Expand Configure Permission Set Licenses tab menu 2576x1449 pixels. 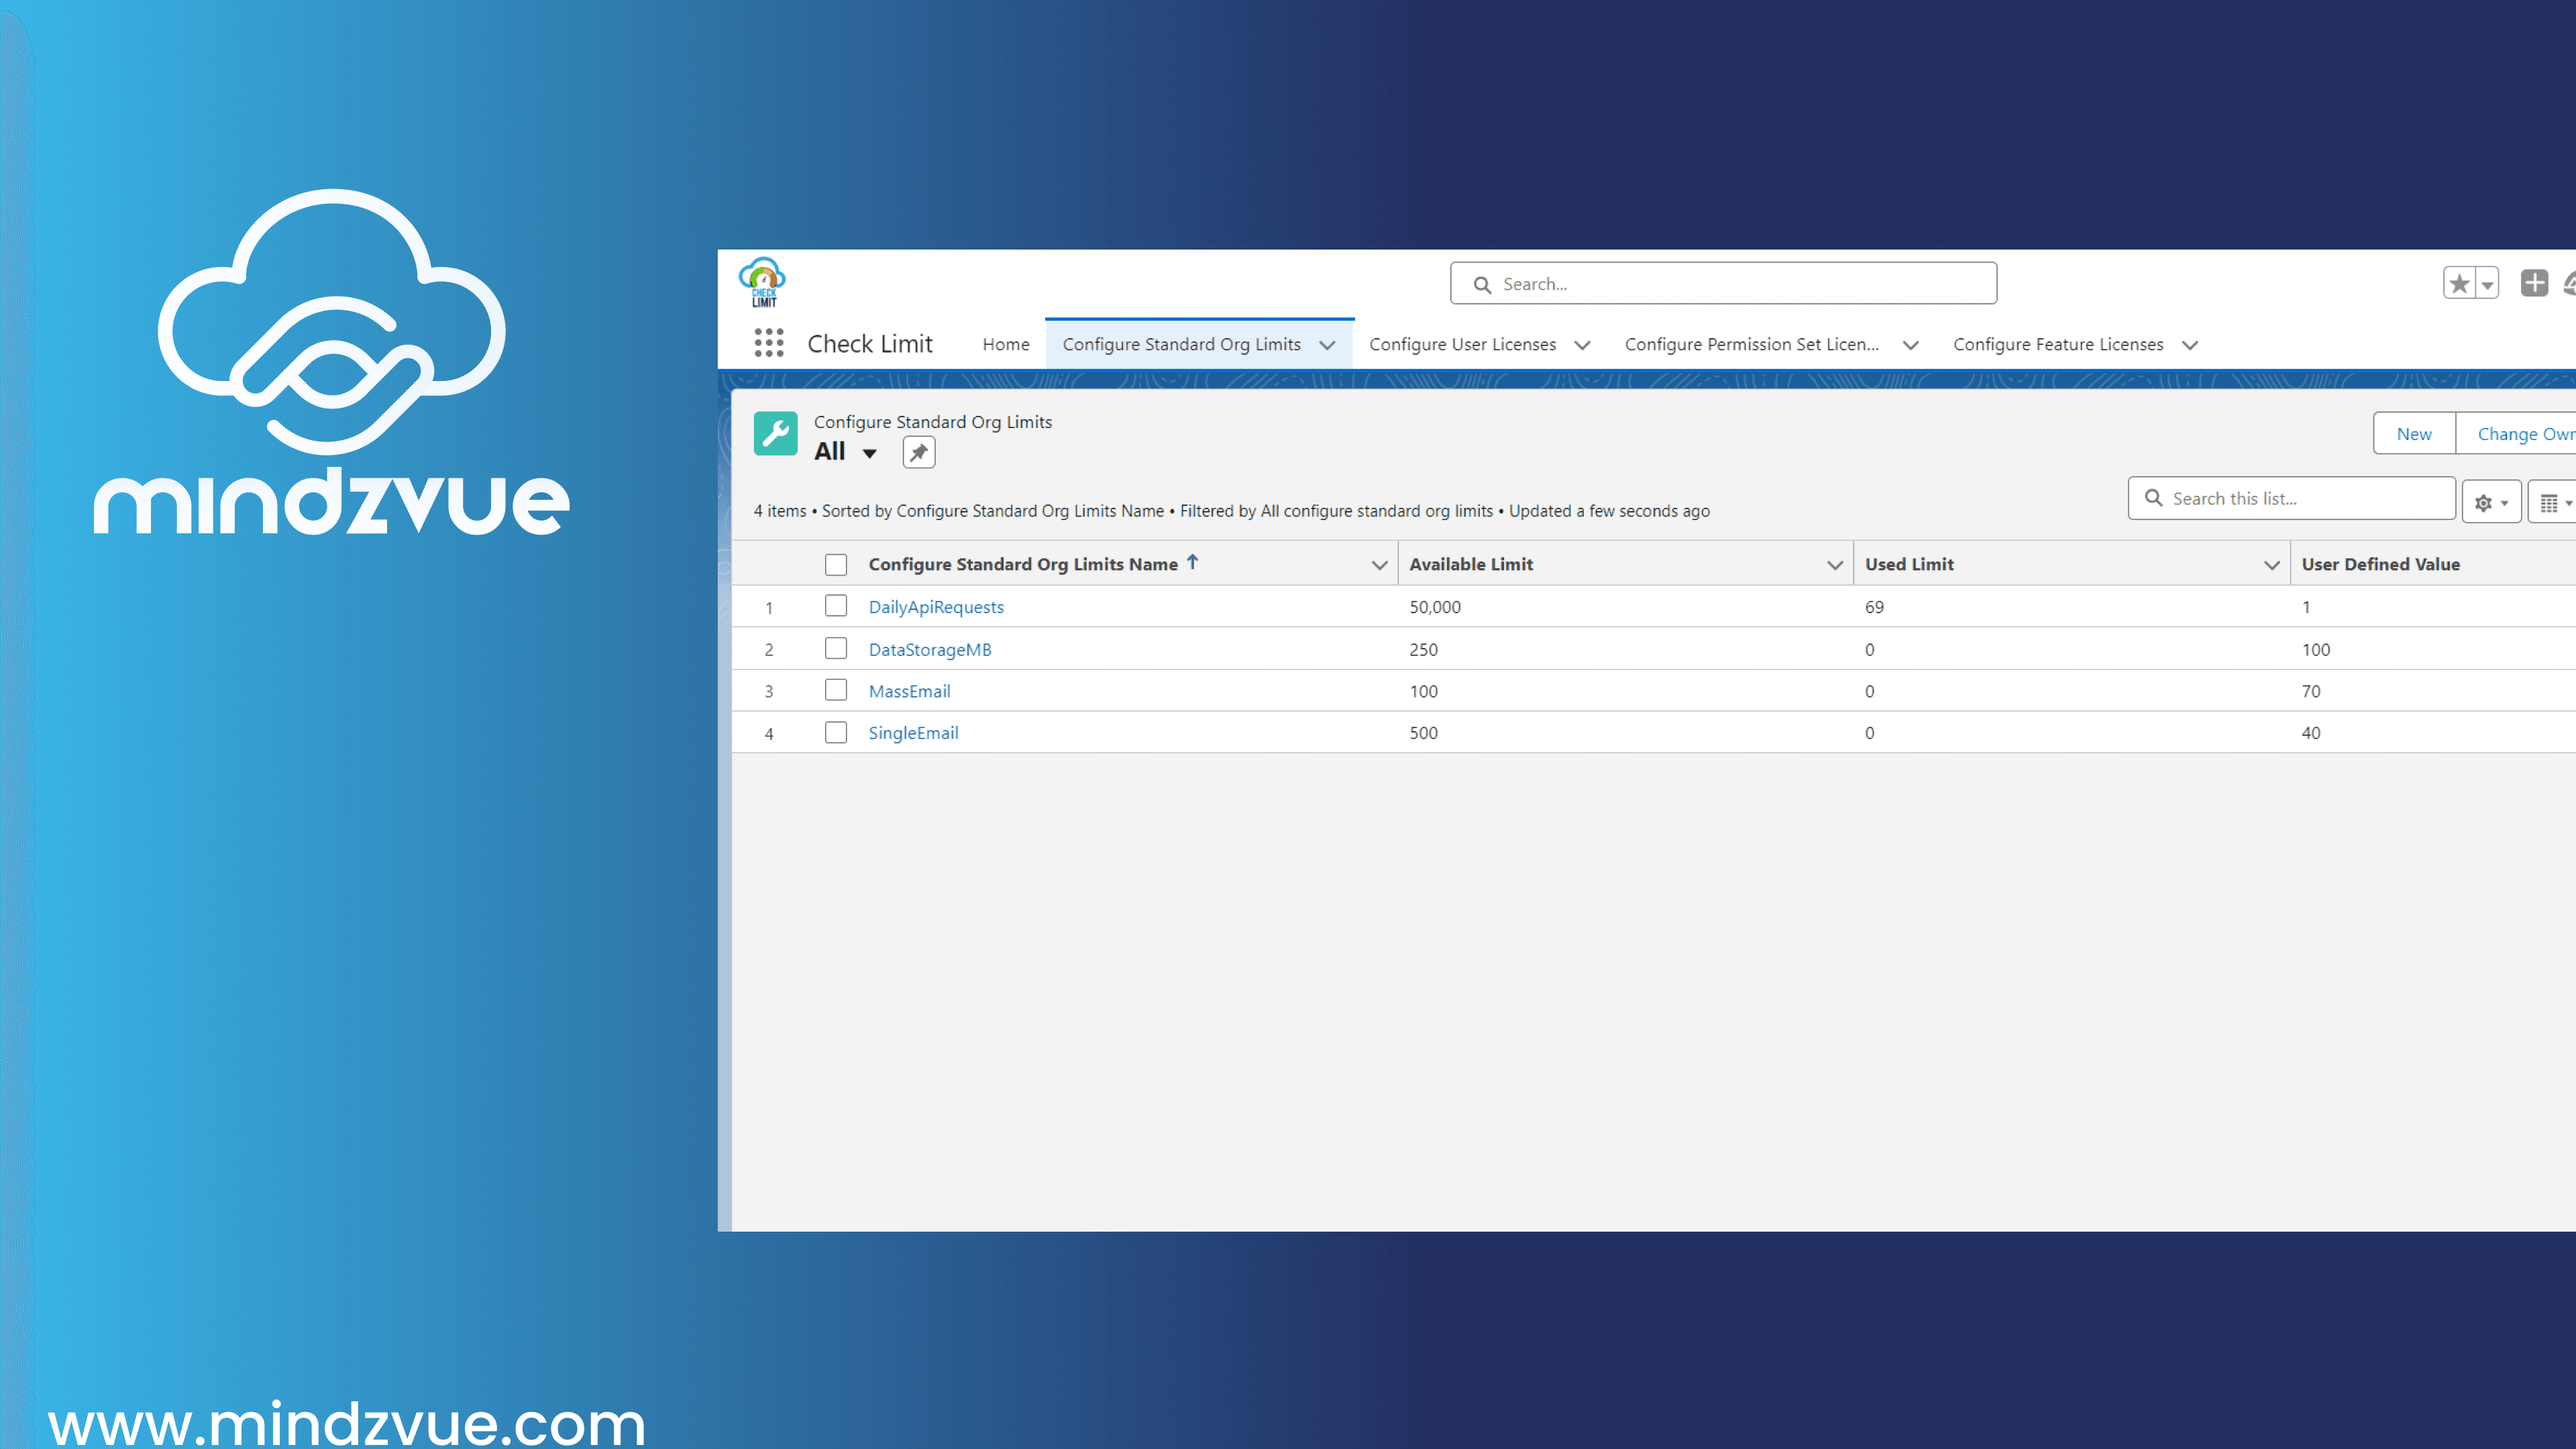pyautogui.click(x=1910, y=345)
